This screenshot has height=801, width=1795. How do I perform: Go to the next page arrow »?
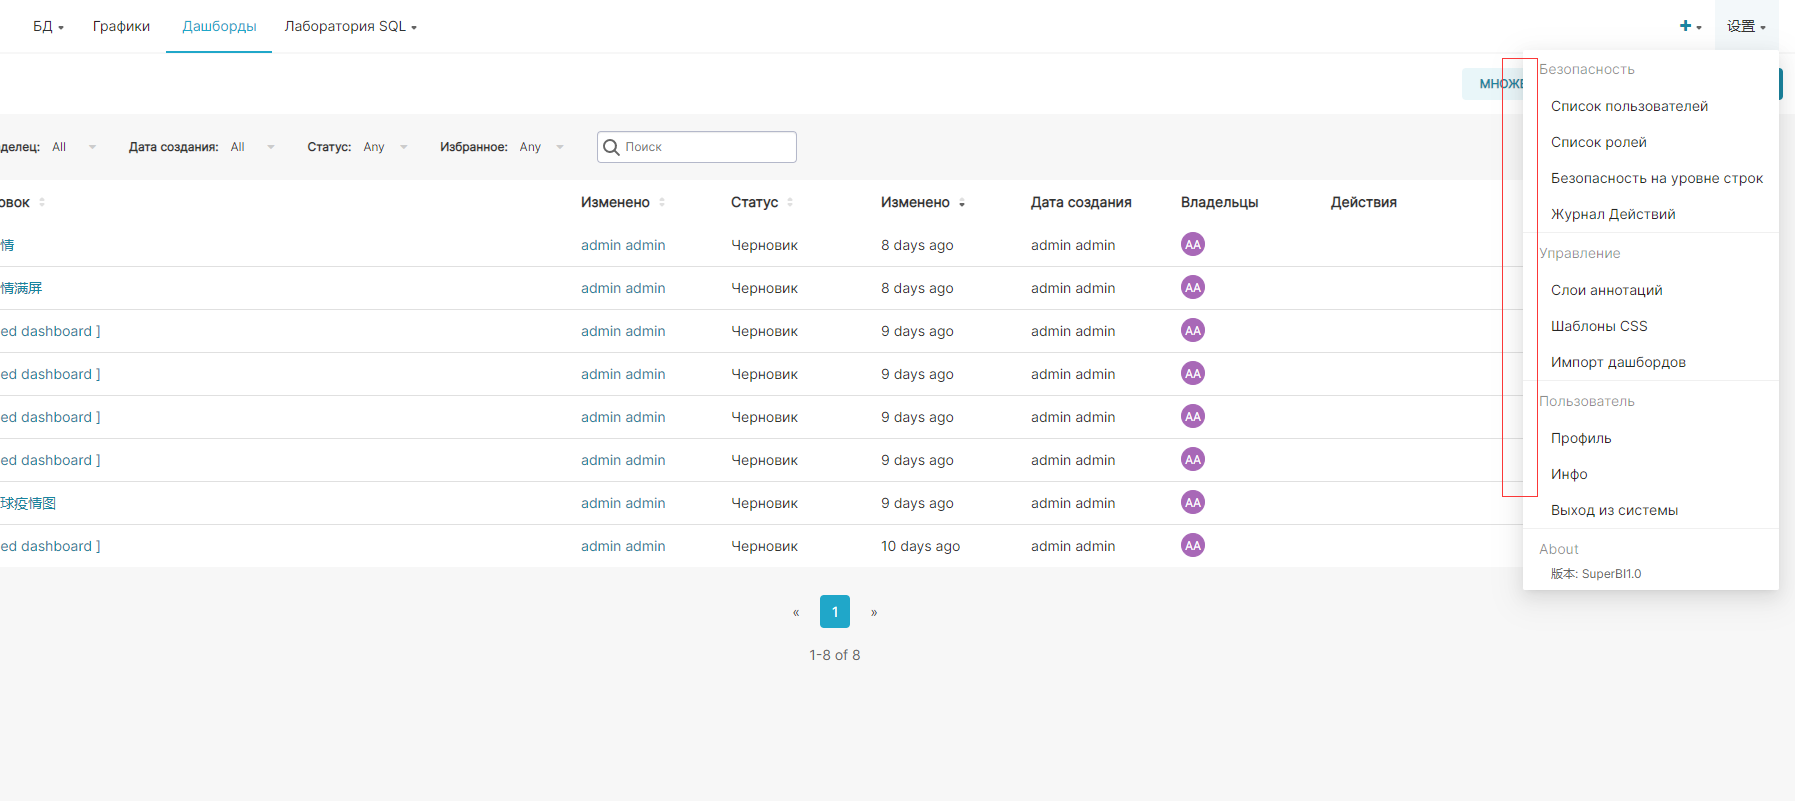pyautogui.click(x=874, y=612)
